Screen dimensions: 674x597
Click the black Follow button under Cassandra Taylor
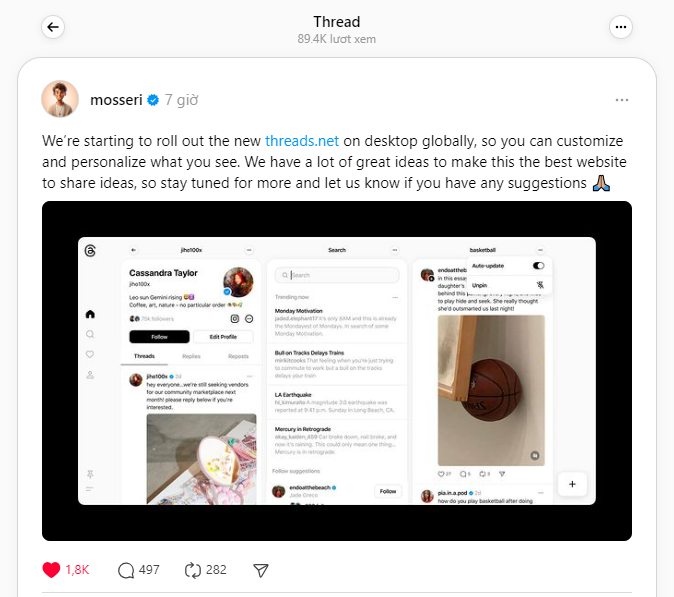click(x=159, y=337)
